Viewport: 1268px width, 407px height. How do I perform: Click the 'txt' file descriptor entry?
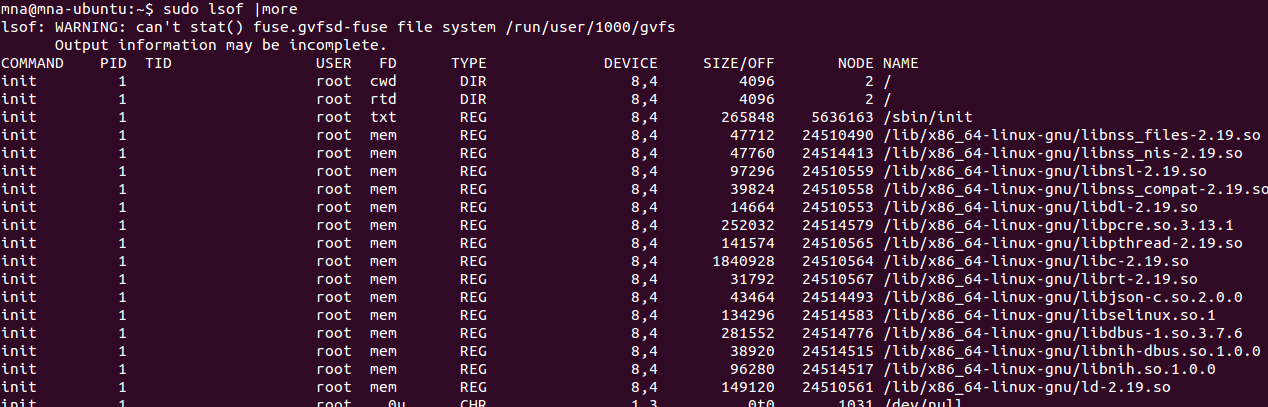point(383,117)
